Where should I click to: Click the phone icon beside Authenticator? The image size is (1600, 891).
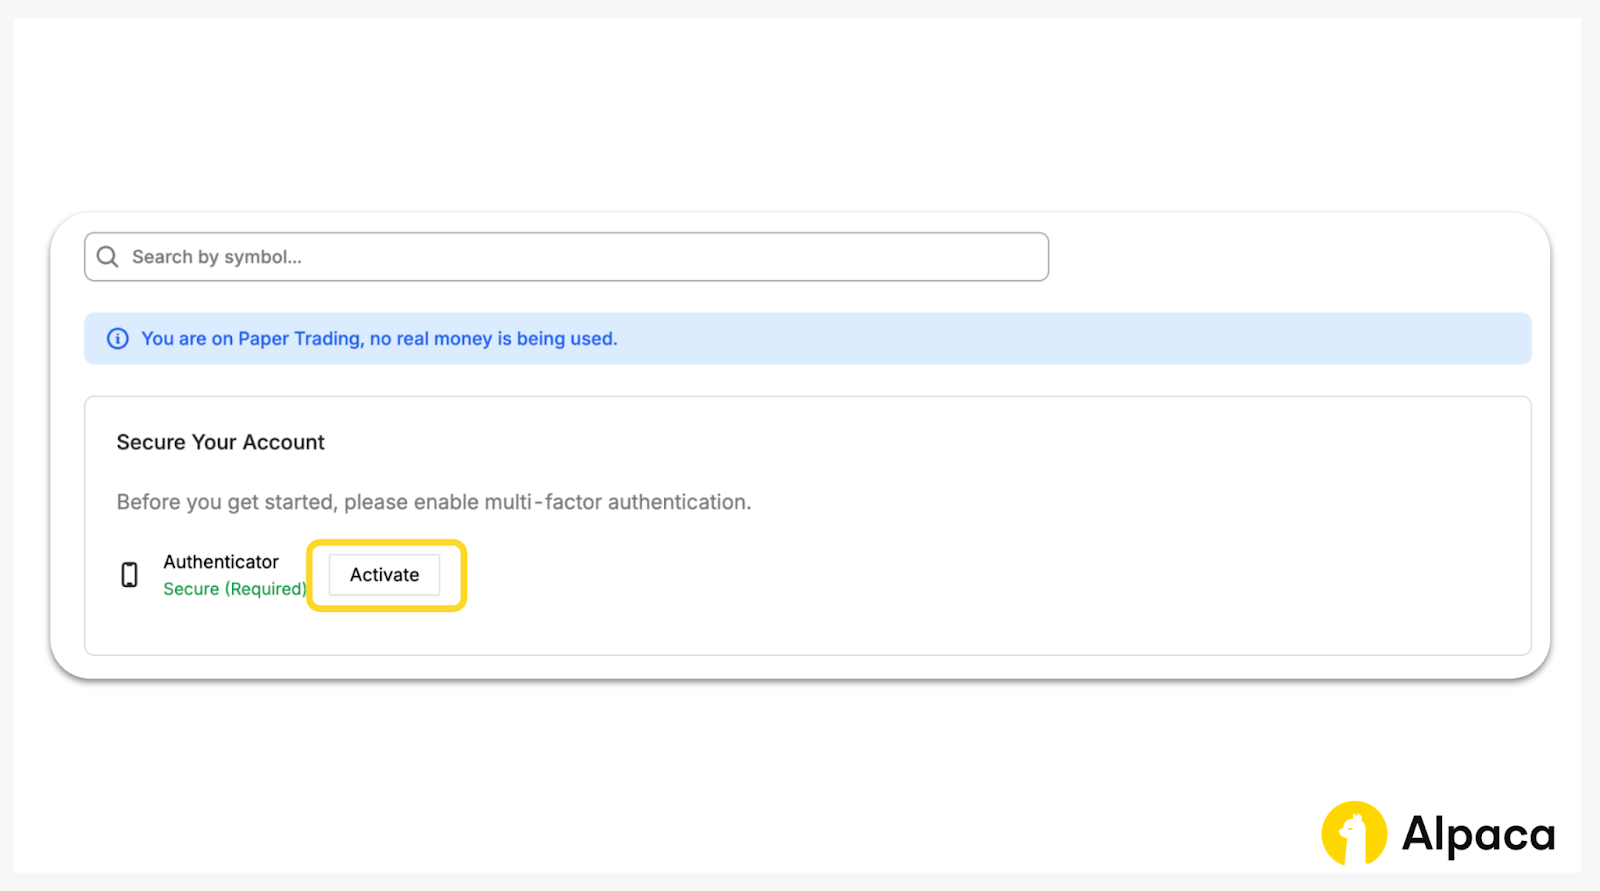(x=129, y=575)
